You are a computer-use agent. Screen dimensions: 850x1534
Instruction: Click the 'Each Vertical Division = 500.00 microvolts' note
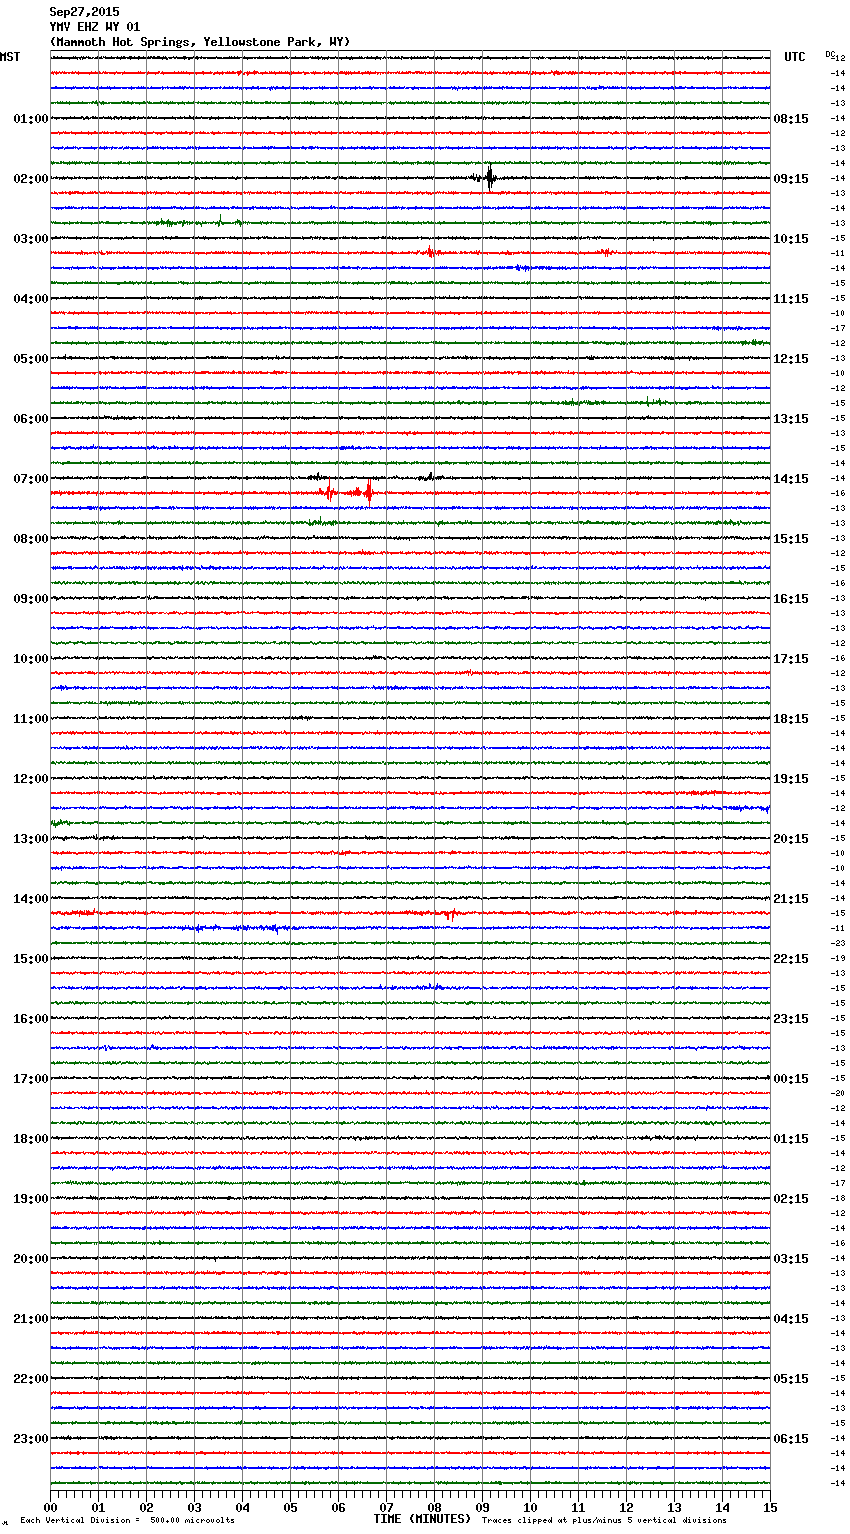127,1521
